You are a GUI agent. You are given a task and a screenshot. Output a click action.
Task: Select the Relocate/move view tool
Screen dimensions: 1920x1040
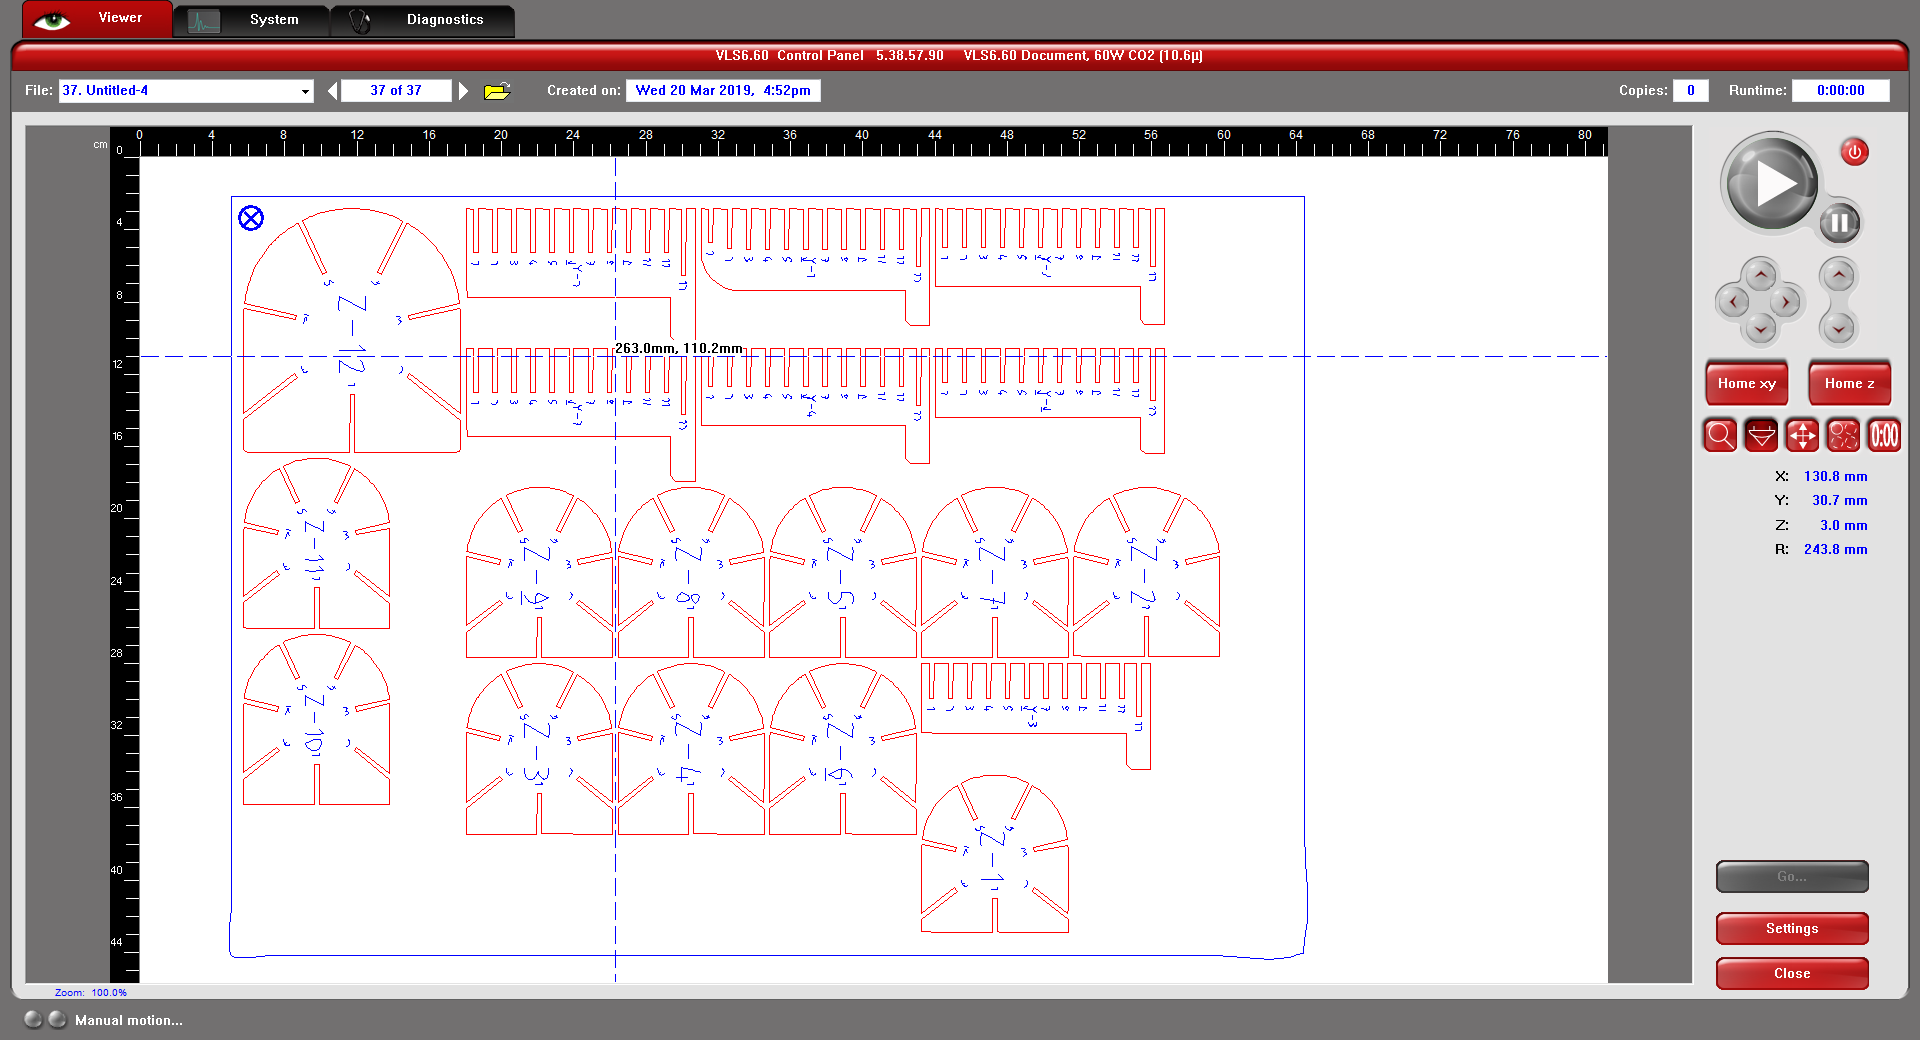point(1802,435)
